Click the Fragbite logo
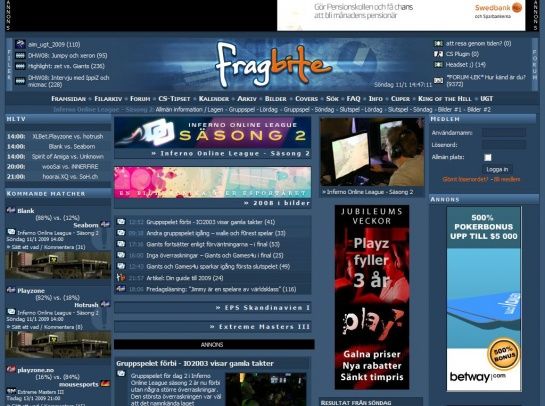 click(274, 64)
